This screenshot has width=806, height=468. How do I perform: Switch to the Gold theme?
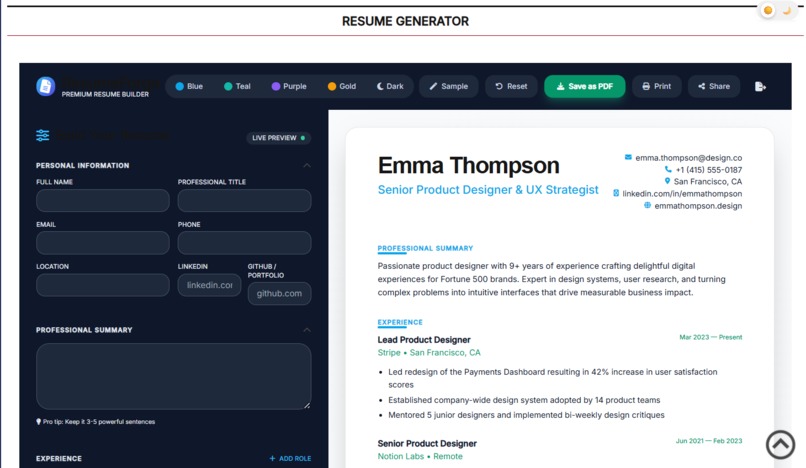pyautogui.click(x=342, y=86)
